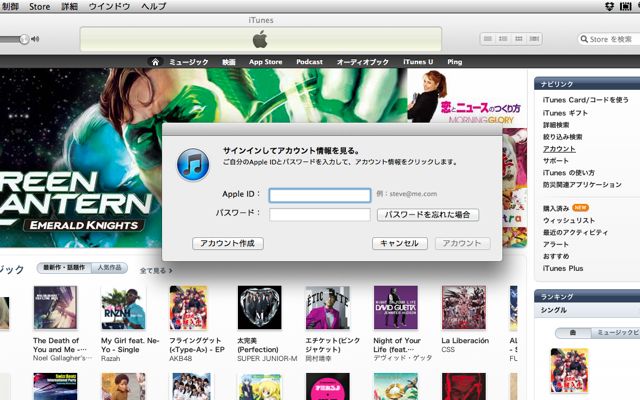640x400 pixels.
Task: Switch to Cover Flow view icon
Action: [534, 39]
